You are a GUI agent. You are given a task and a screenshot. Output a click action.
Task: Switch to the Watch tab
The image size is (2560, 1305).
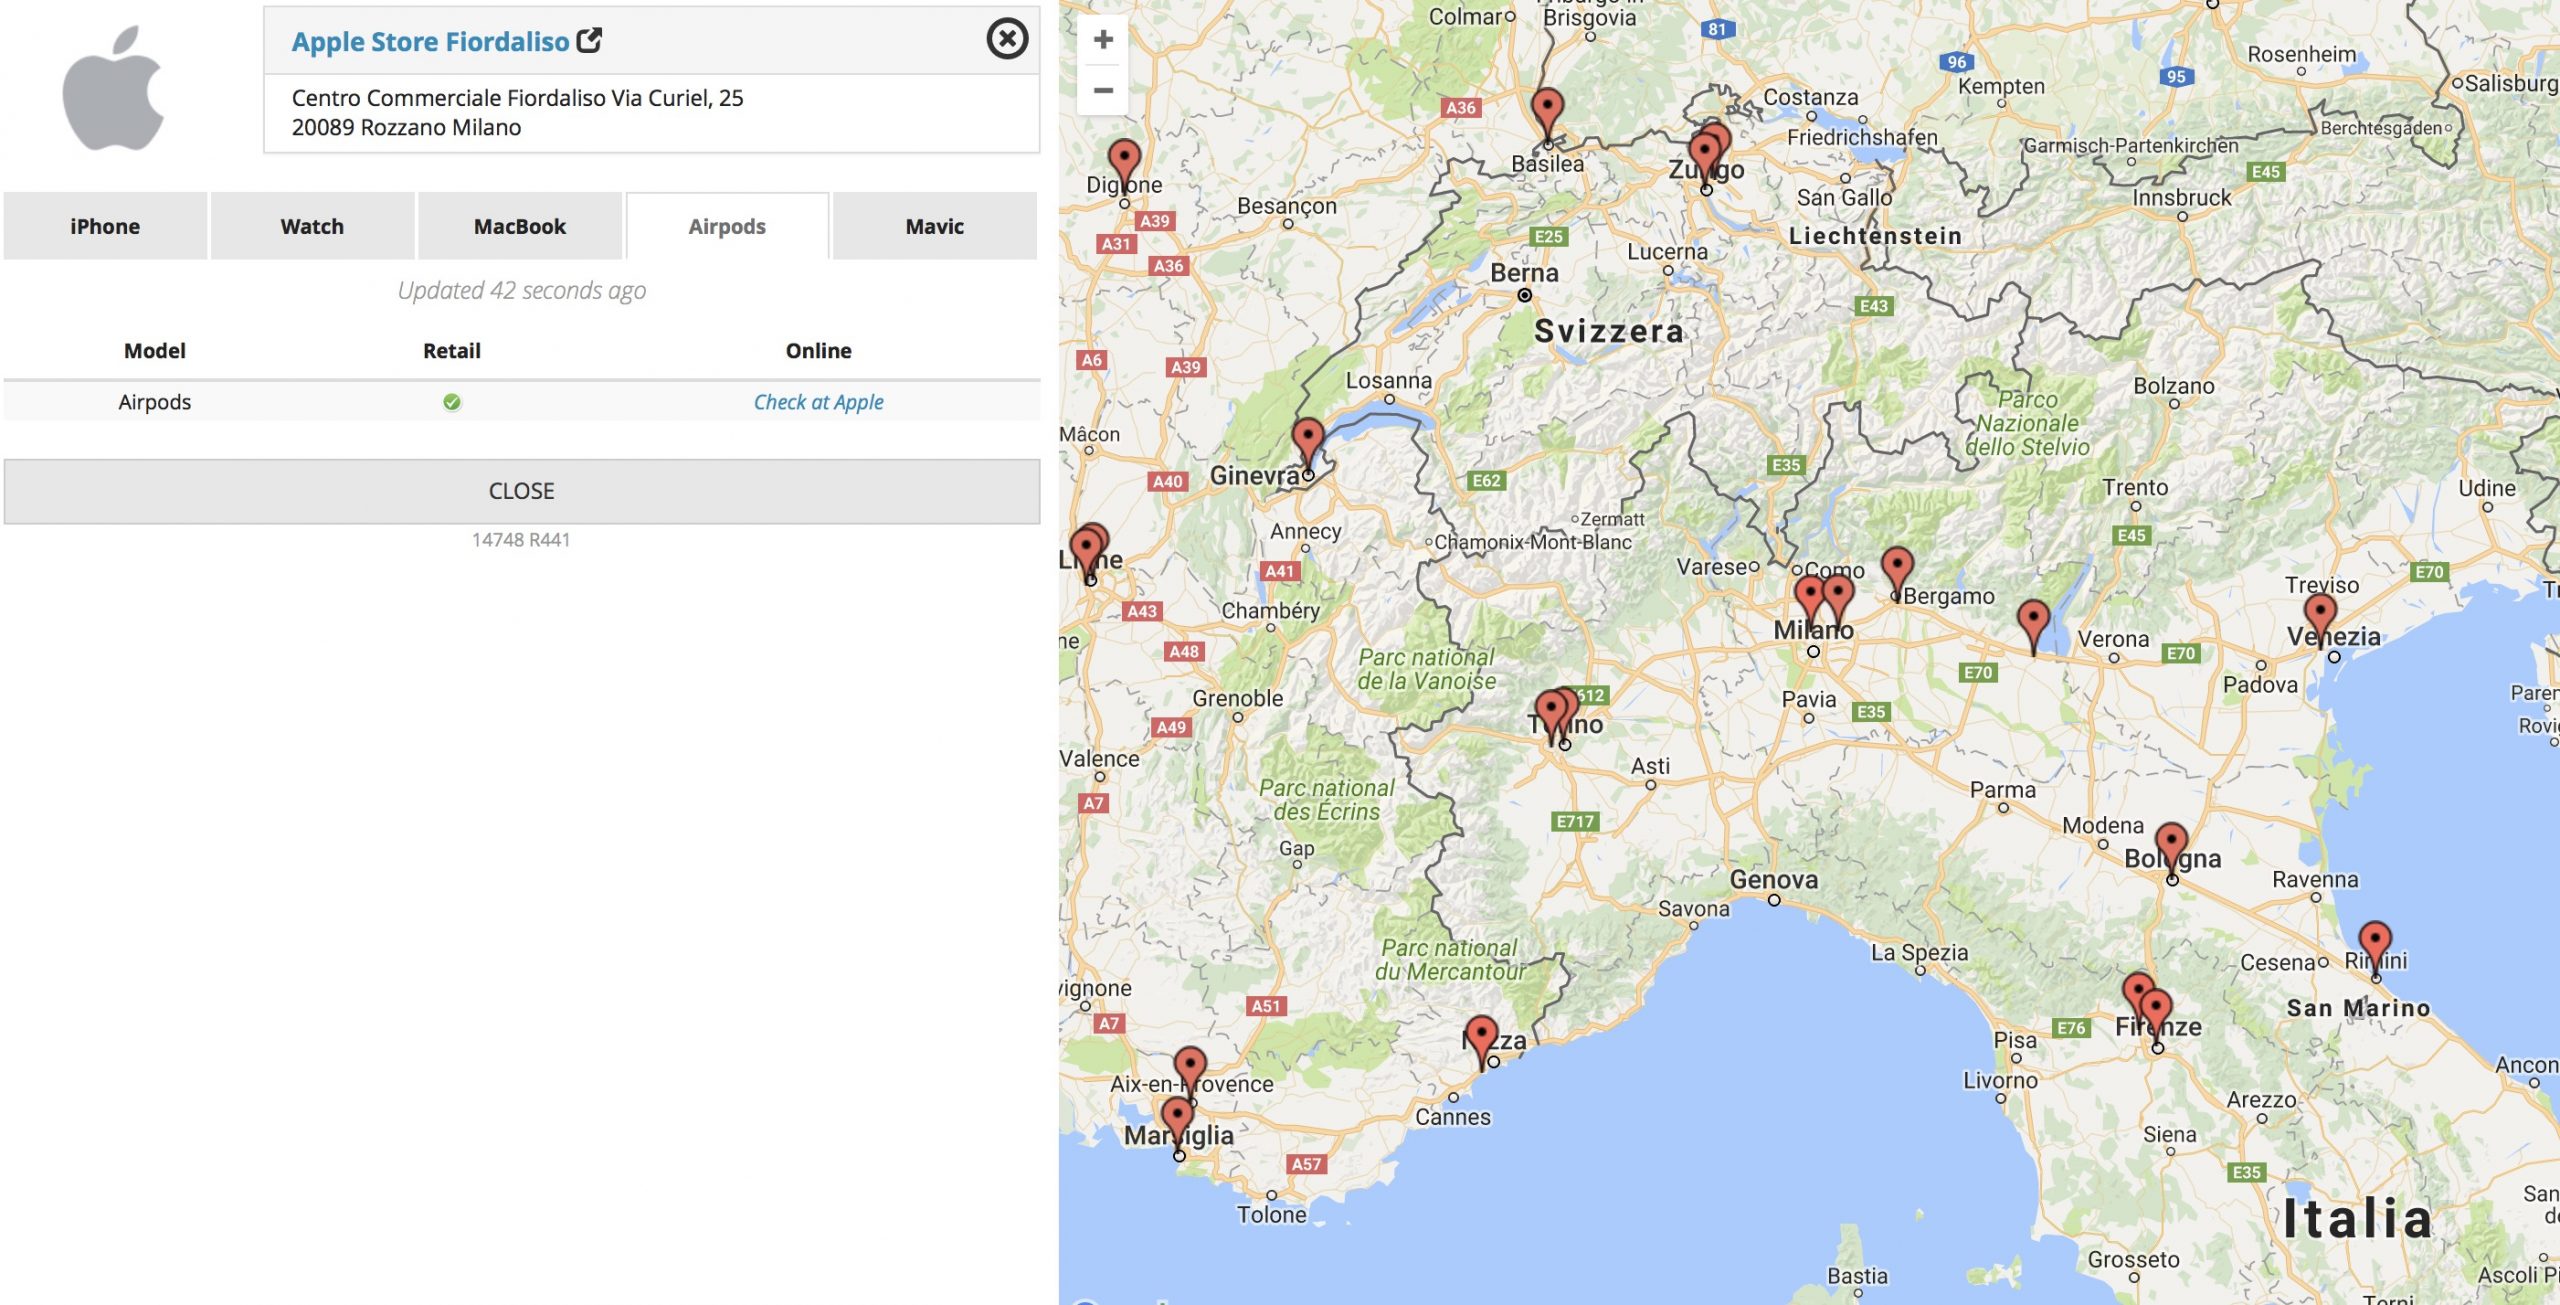(312, 226)
